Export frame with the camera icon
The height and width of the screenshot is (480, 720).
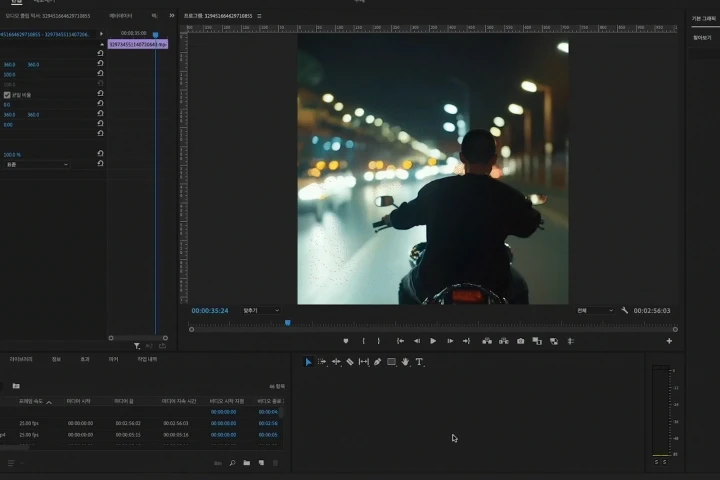point(520,341)
